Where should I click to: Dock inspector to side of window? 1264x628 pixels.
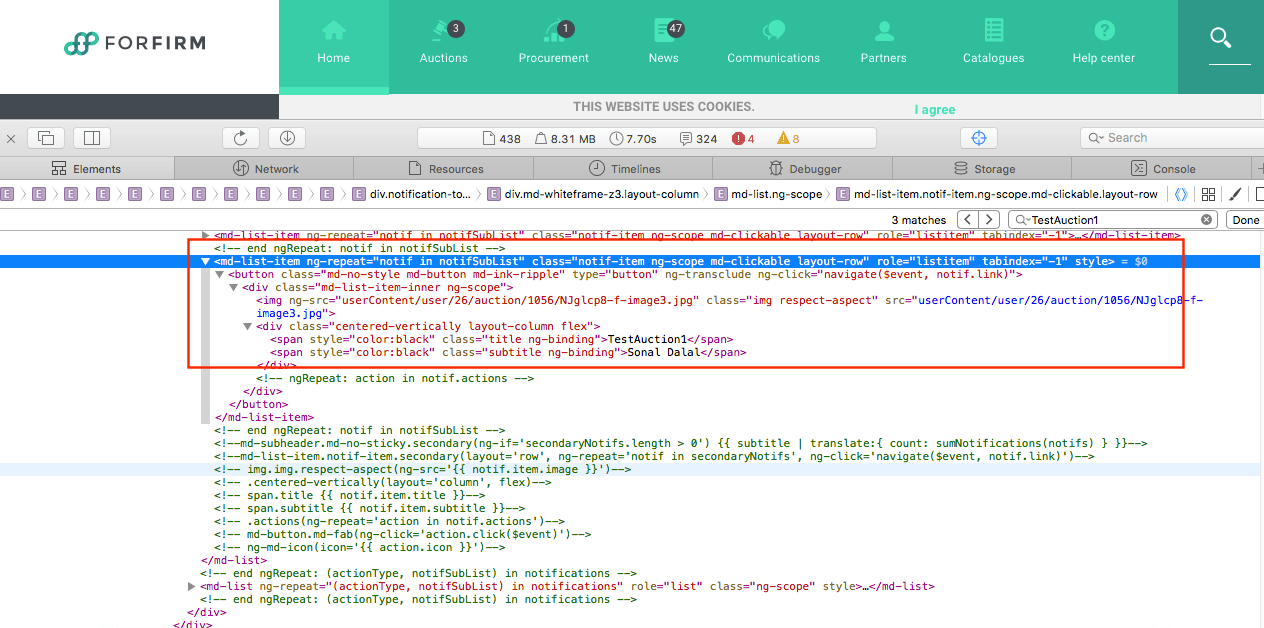(92, 138)
